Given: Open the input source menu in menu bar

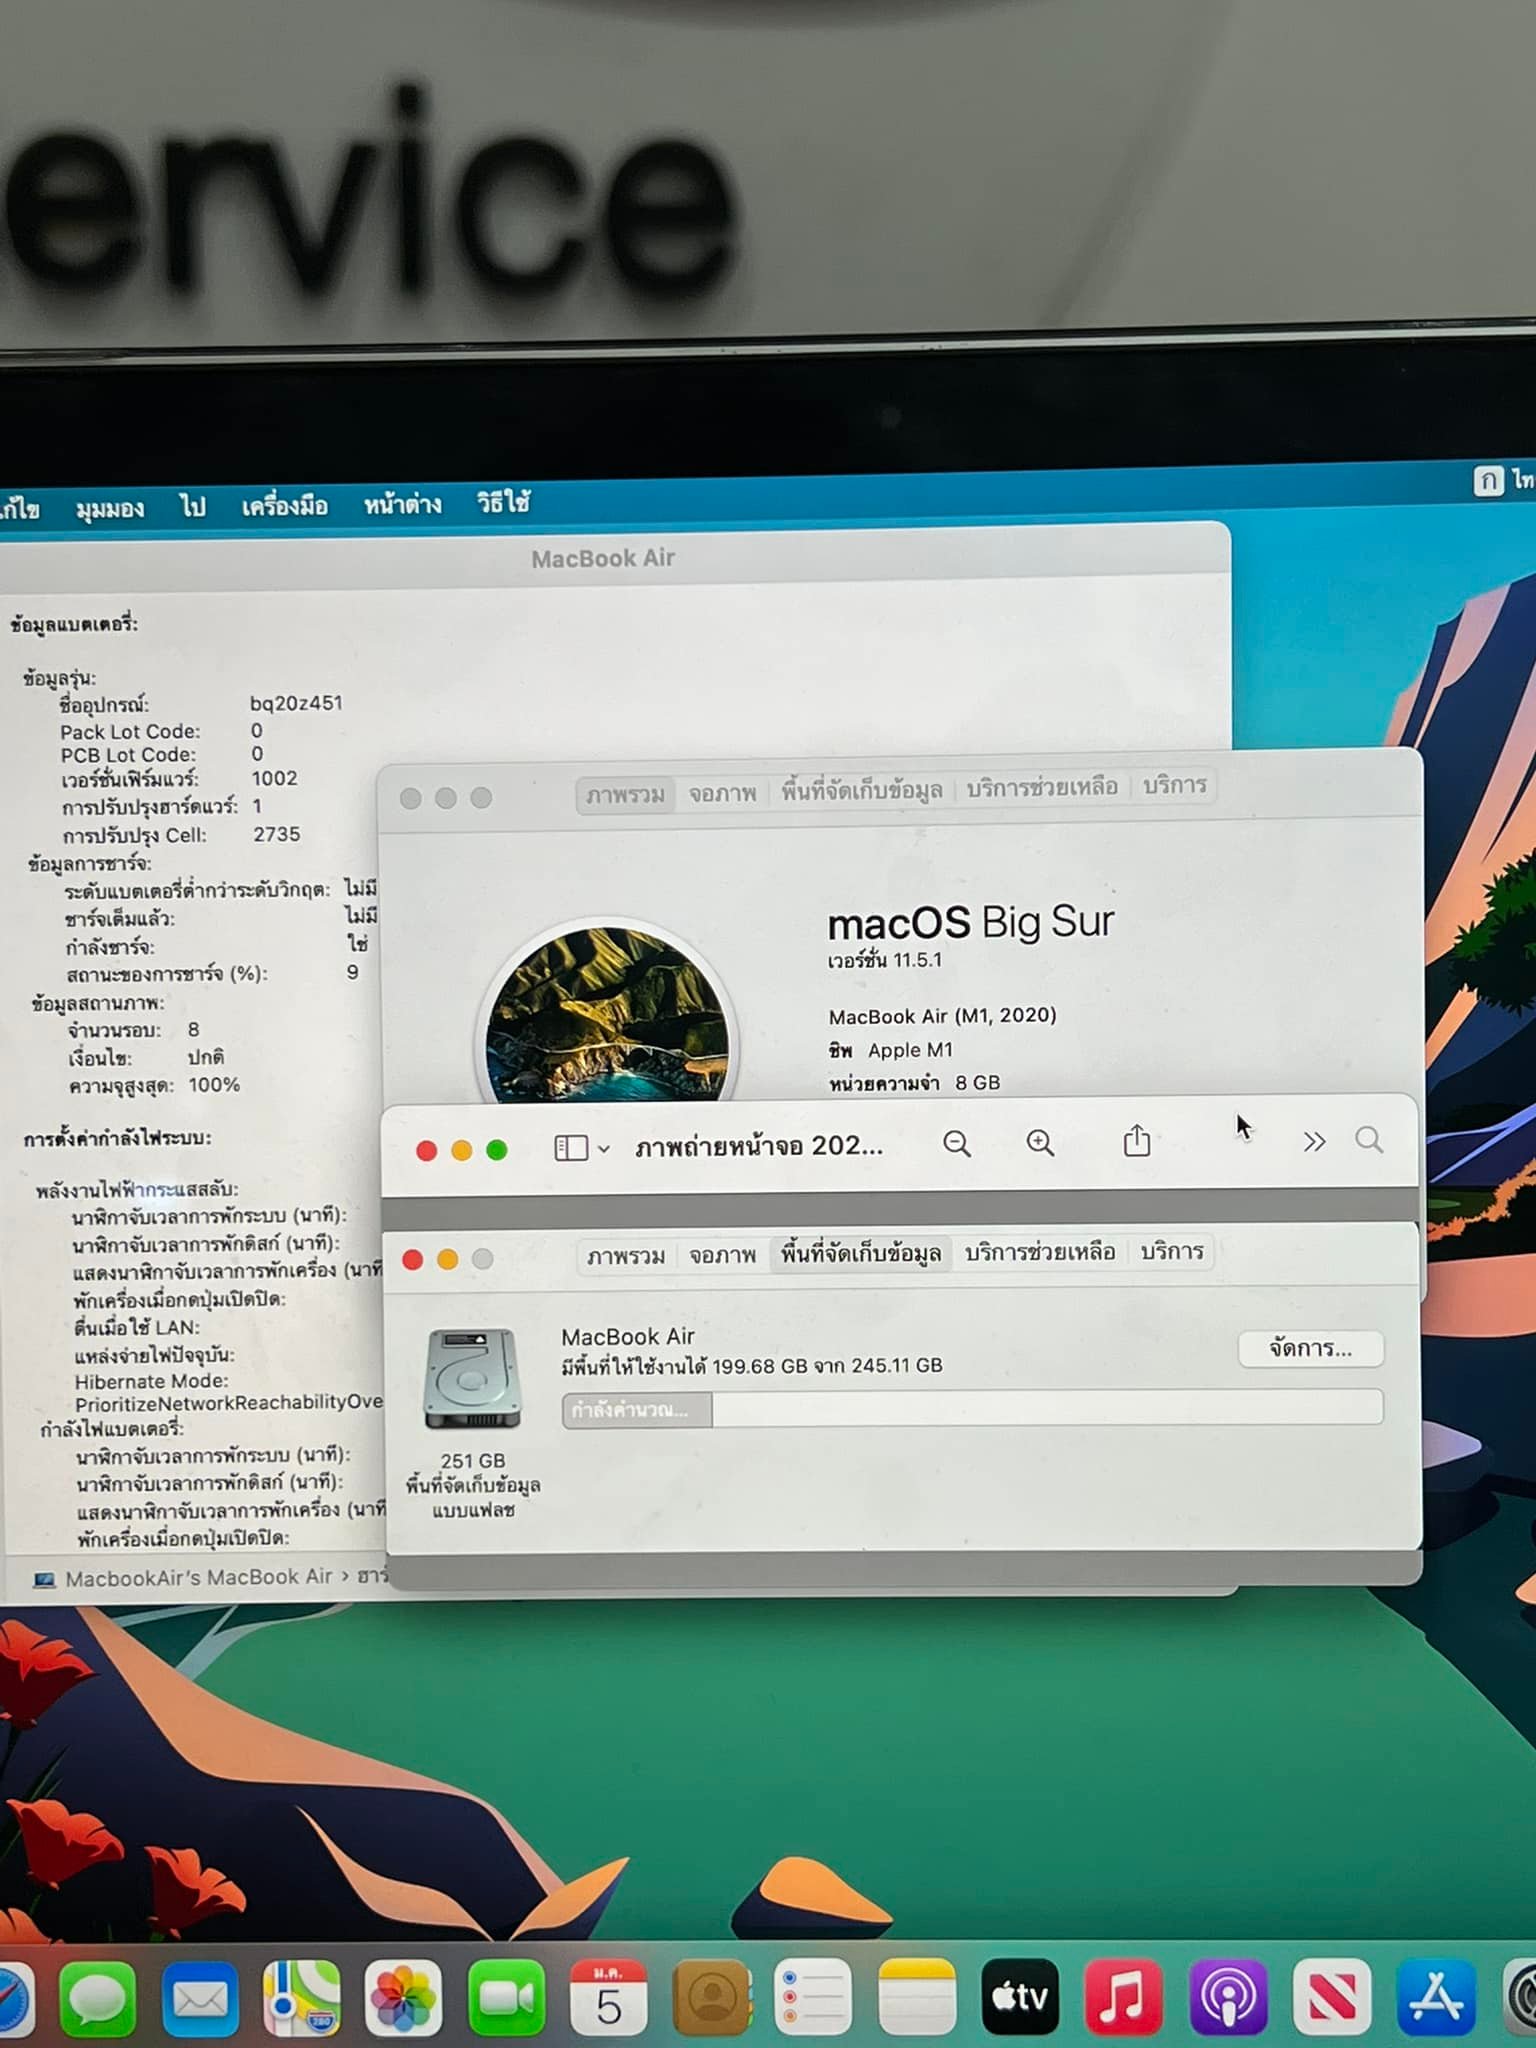Looking at the screenshot, I should 1488,482.
